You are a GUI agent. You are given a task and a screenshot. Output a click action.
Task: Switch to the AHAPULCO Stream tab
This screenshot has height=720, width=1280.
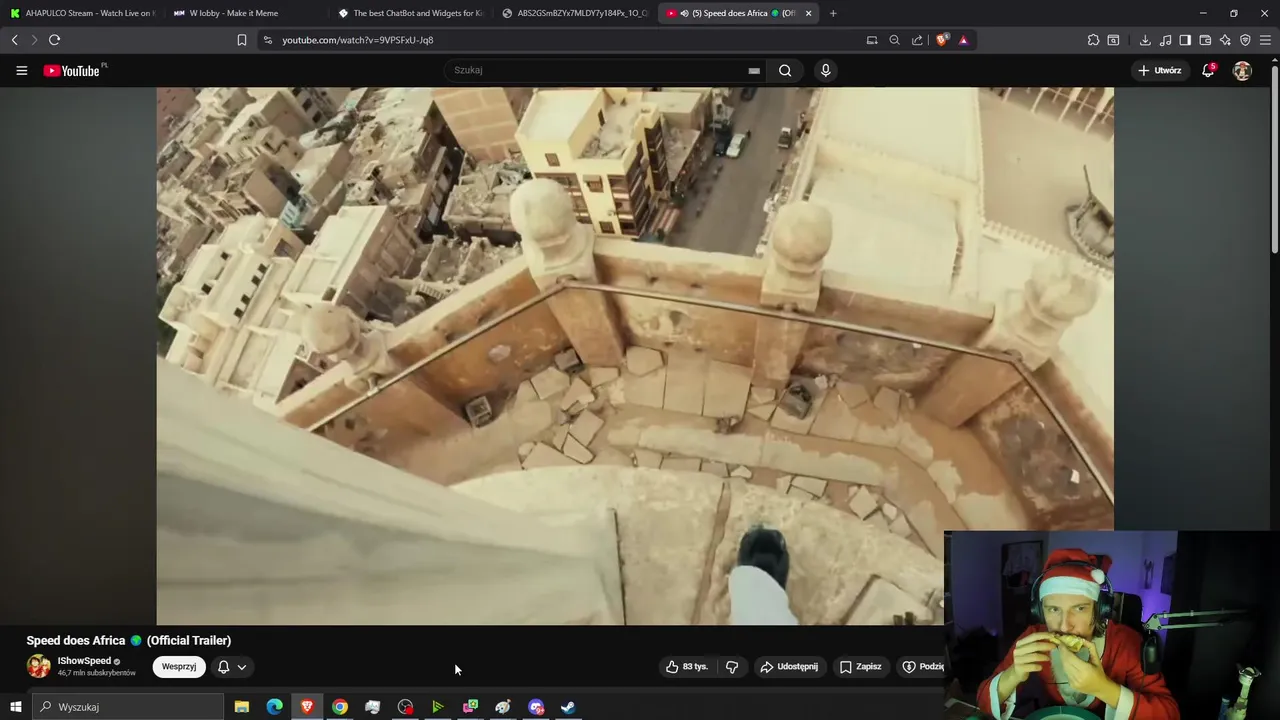[82, 13]
